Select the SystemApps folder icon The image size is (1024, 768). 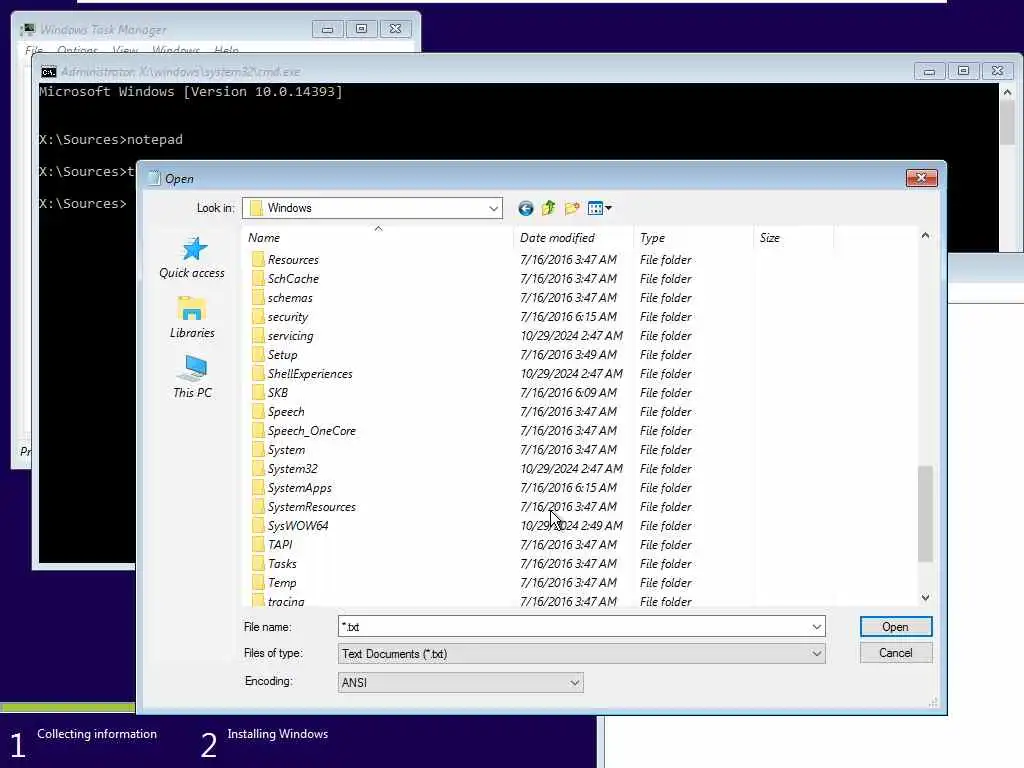258,488
